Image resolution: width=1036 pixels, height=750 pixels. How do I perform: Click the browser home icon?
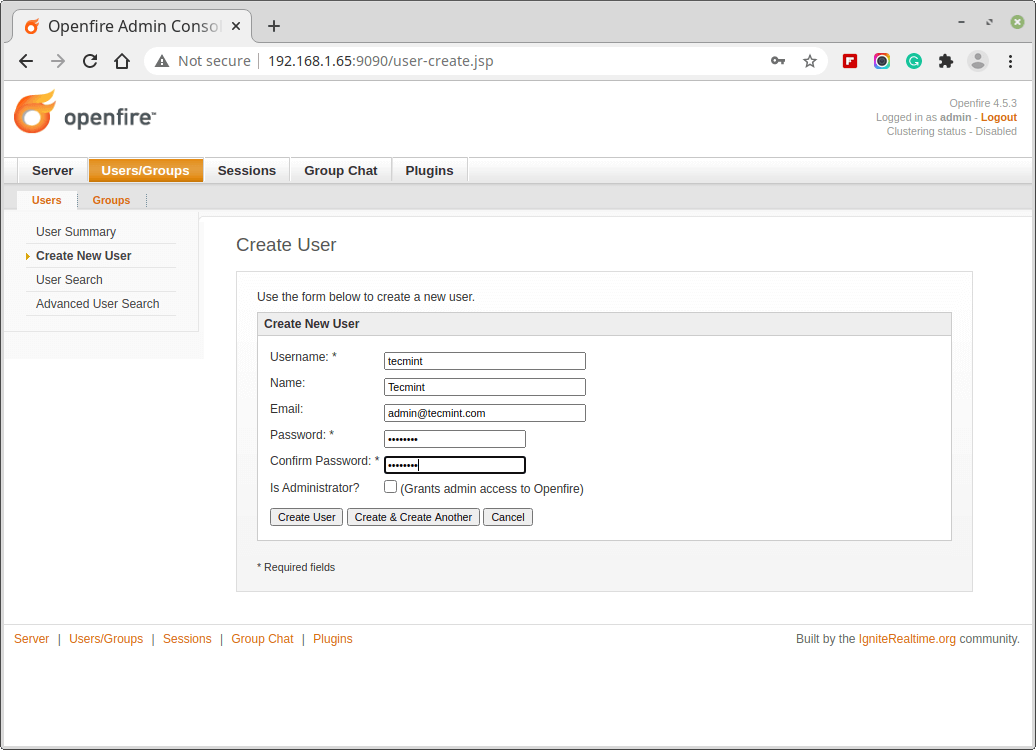[x=122, y=61]
